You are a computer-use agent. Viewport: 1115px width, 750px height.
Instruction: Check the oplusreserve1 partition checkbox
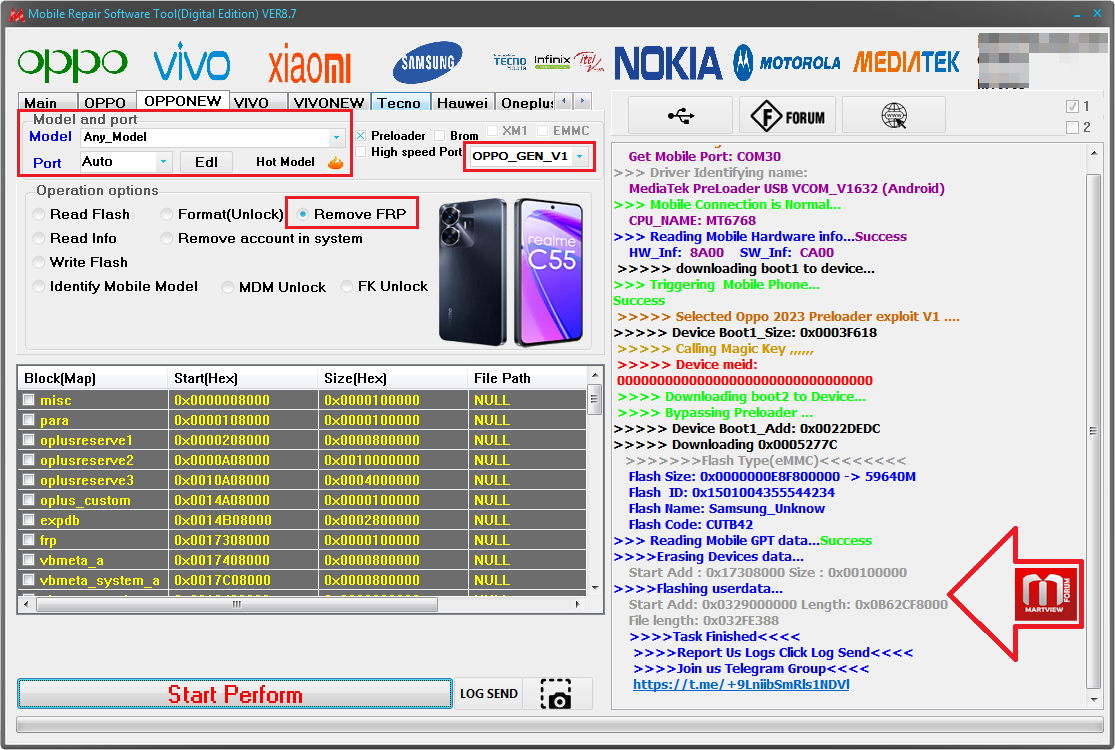coord(28,439)
